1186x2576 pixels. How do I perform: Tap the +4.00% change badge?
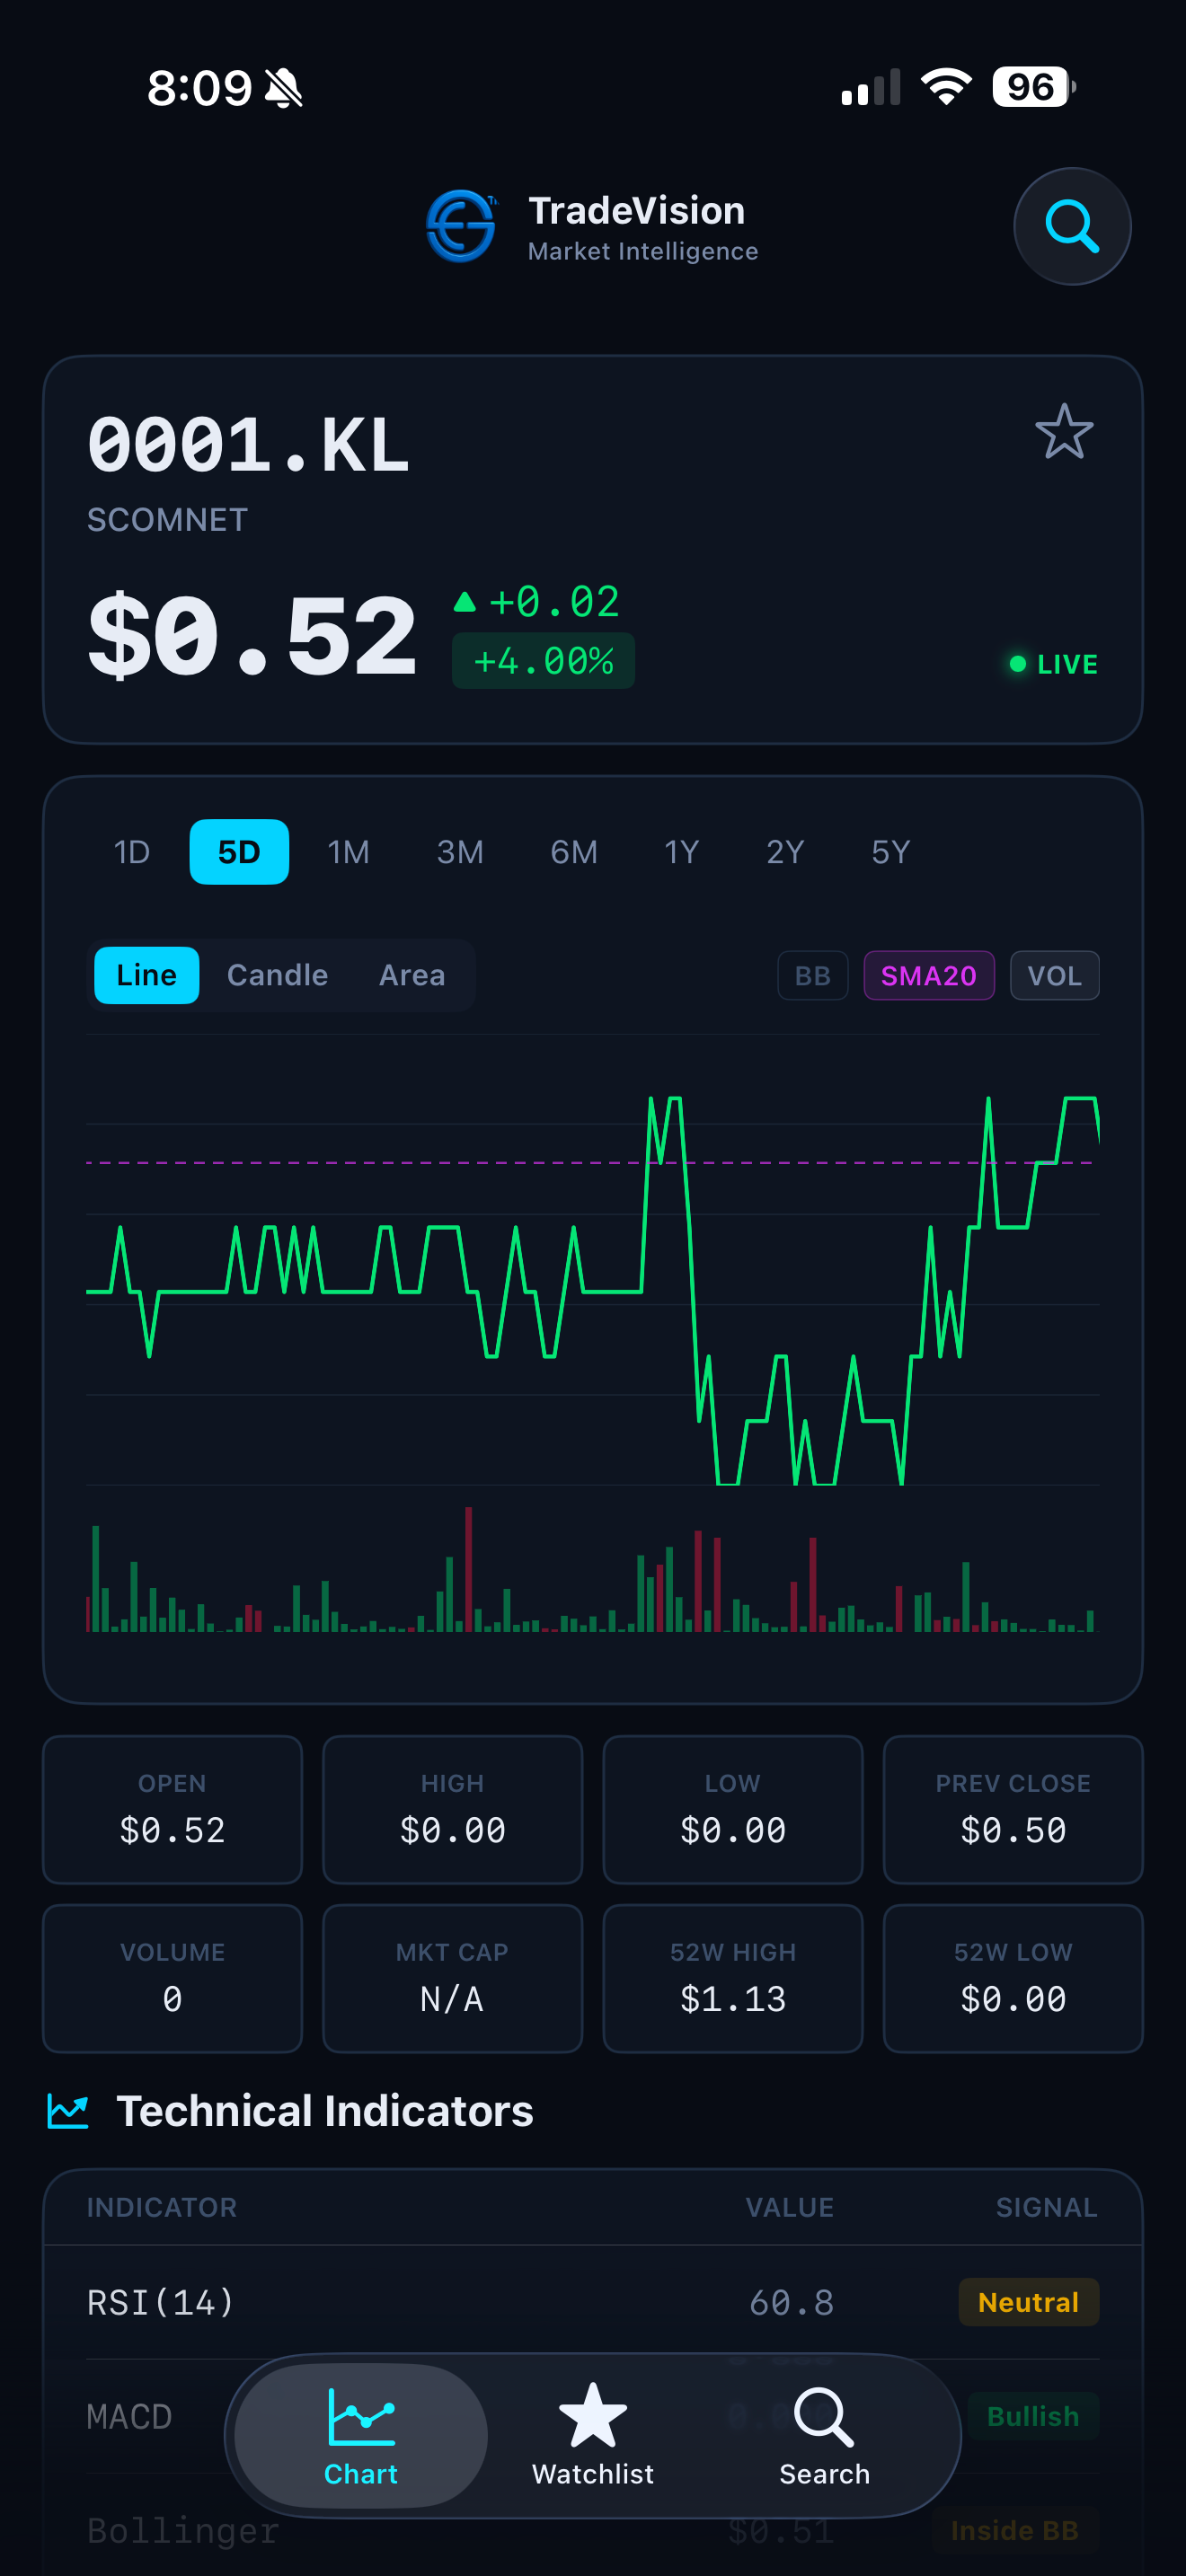pos(543,661)
